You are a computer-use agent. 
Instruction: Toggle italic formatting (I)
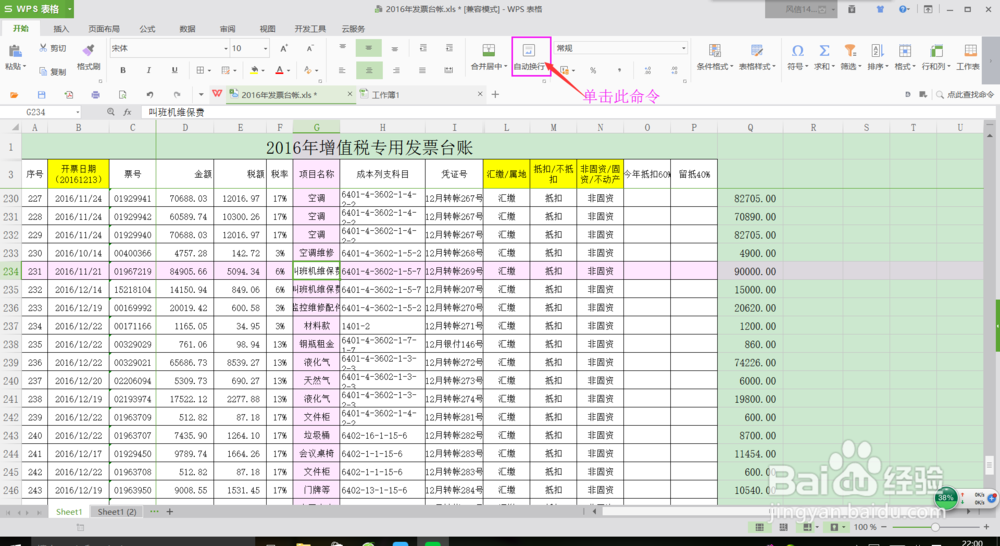[x=149, y=70]
